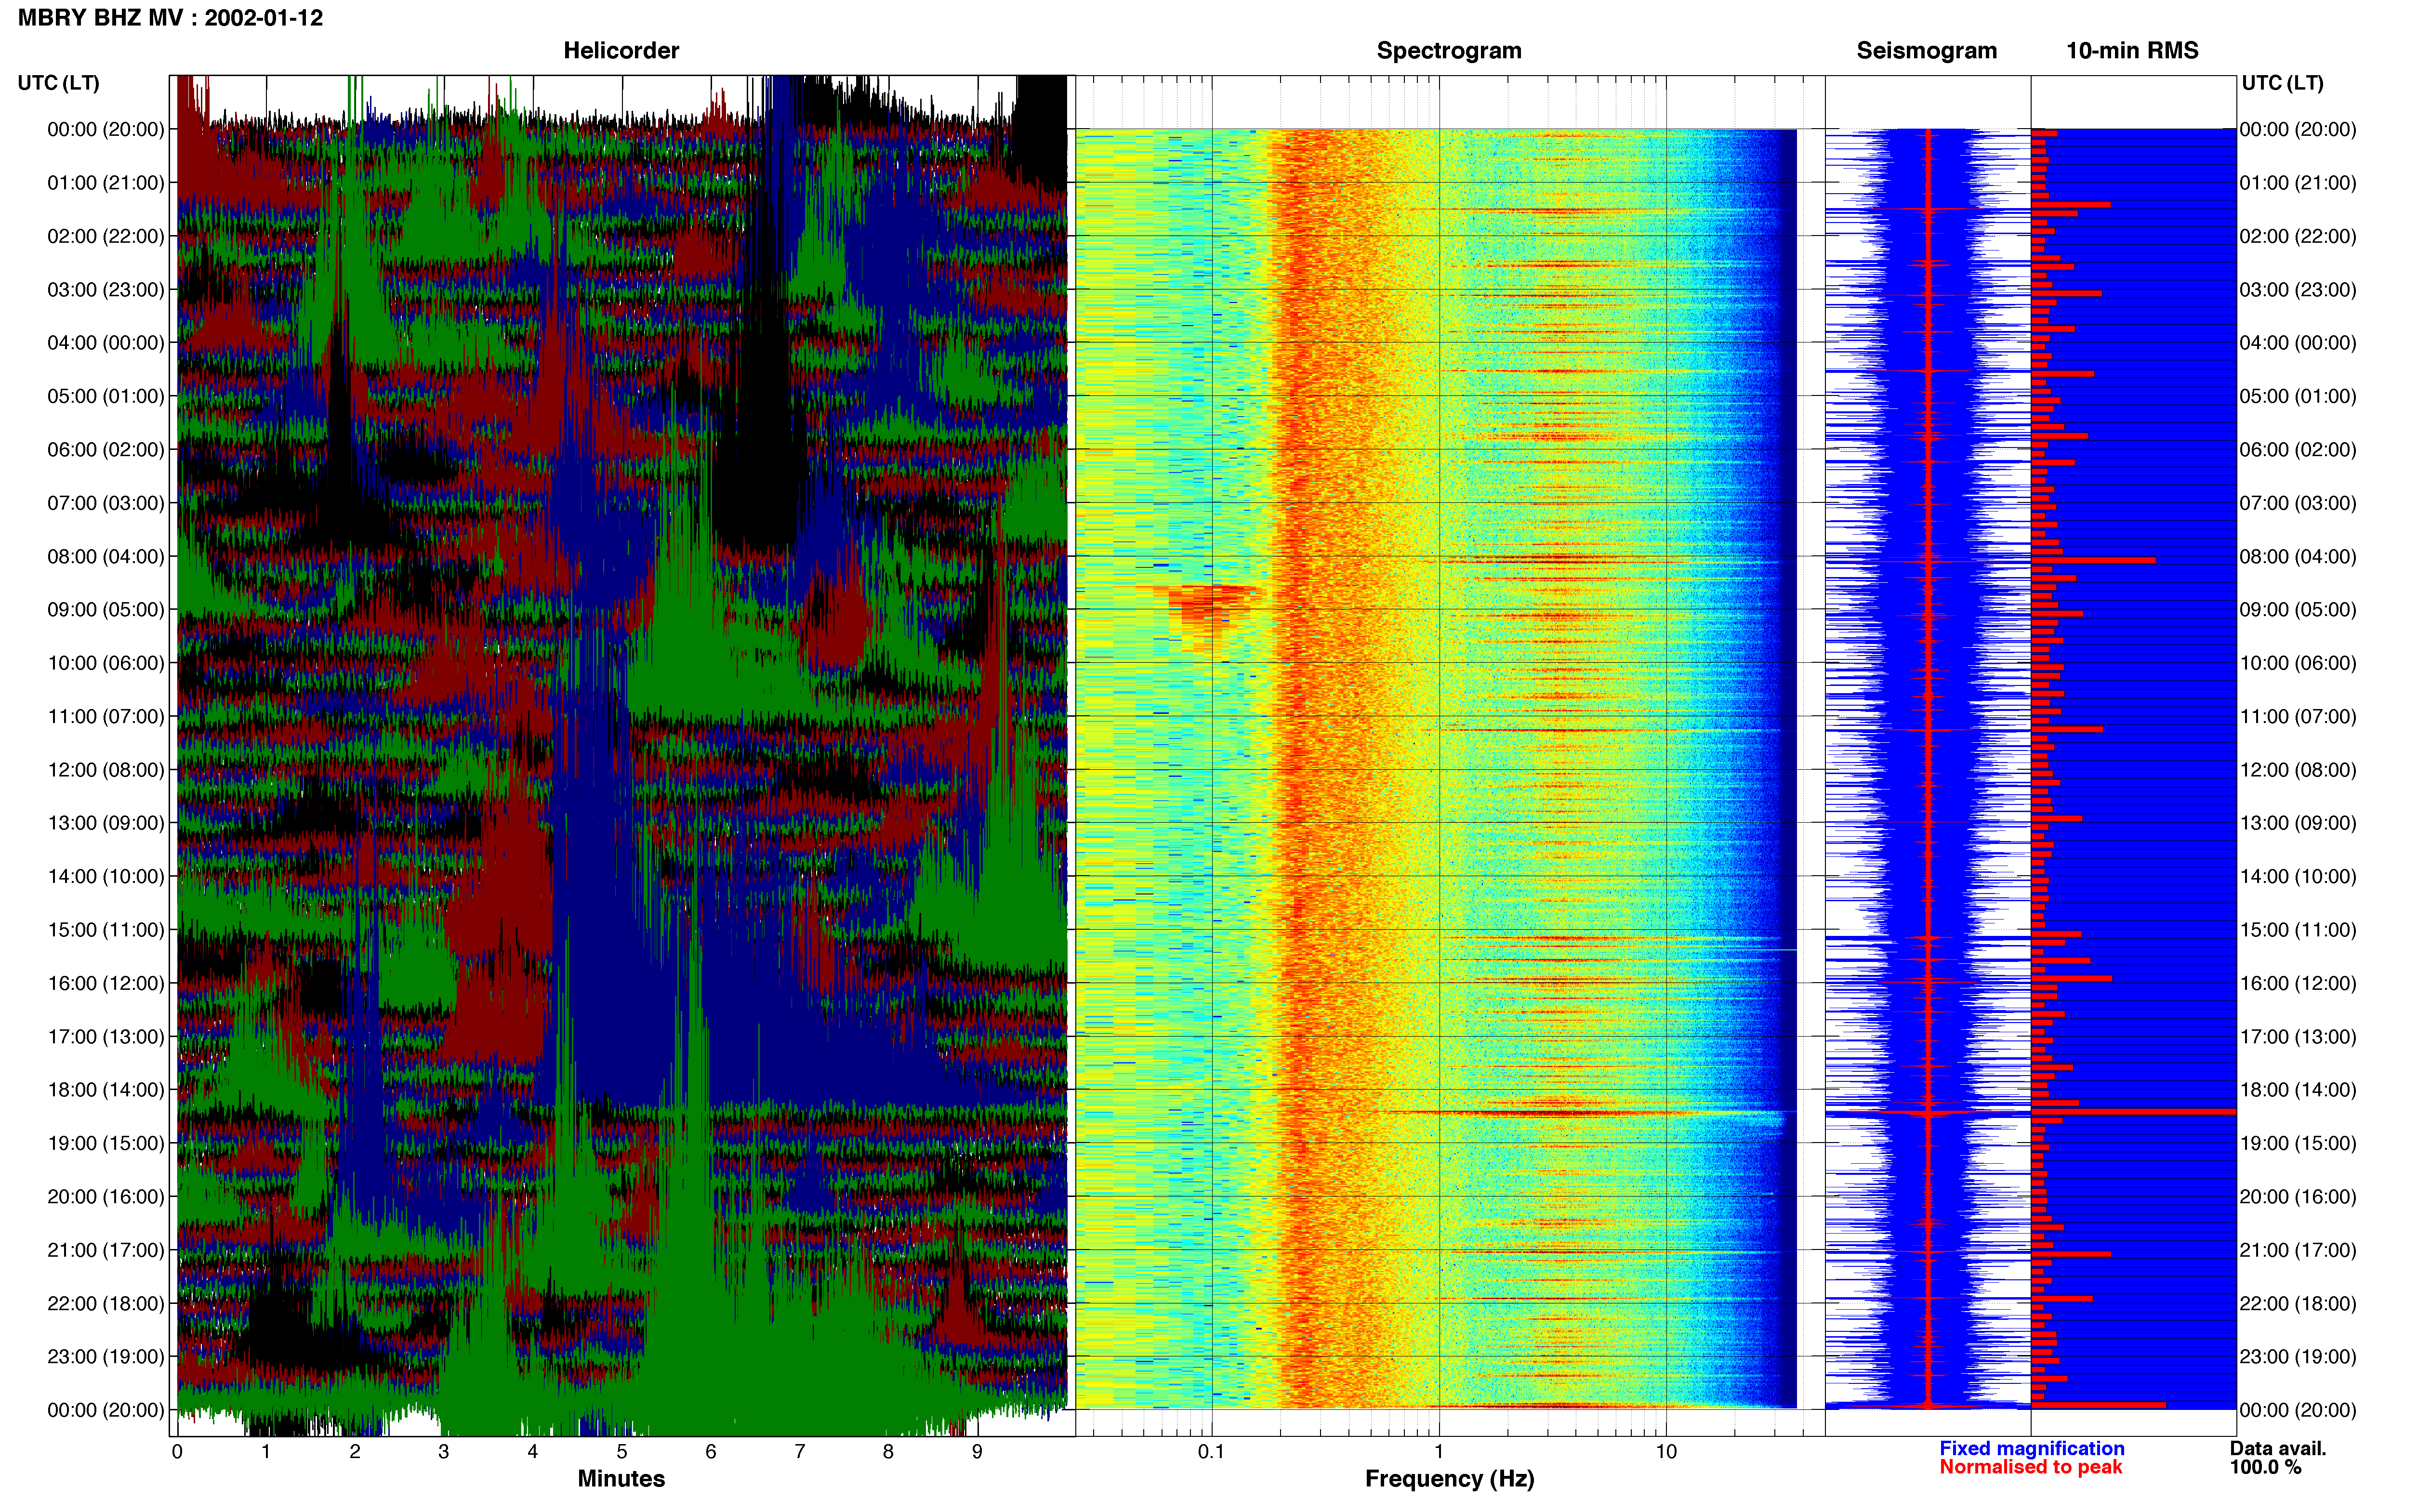
Task: Click minute tick 7 on helicorder axis
Action: (x=800, y=1451)
